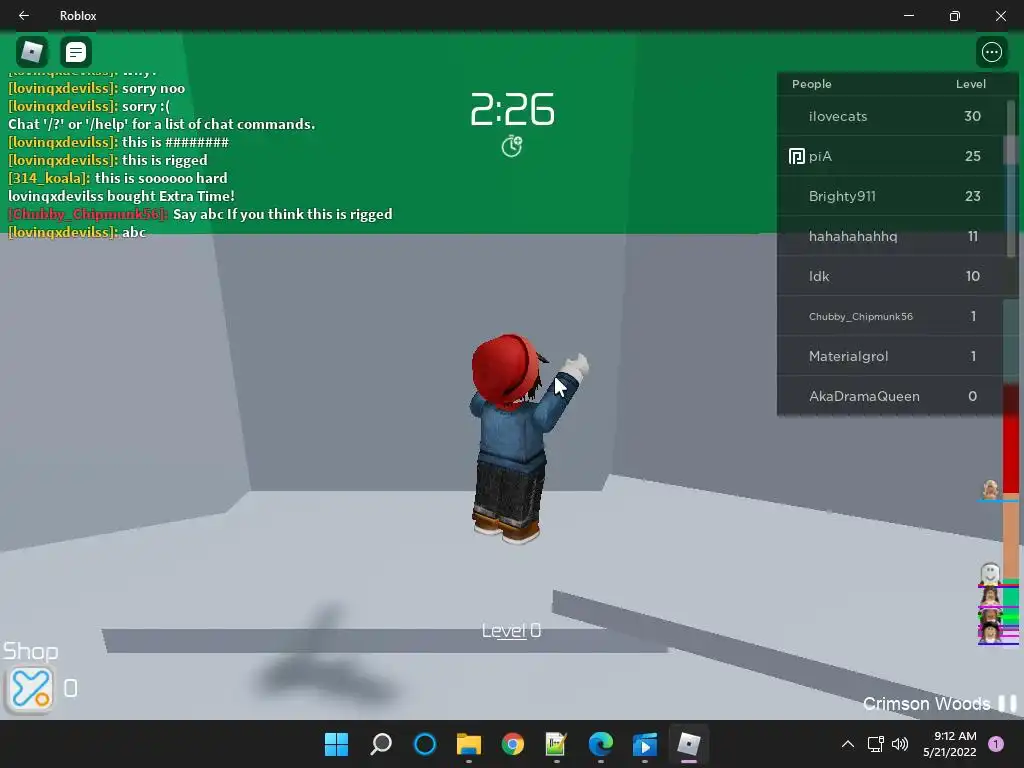Click the 314_koala chat username
Screen dimensions: 1024x768
coord(49,178)
